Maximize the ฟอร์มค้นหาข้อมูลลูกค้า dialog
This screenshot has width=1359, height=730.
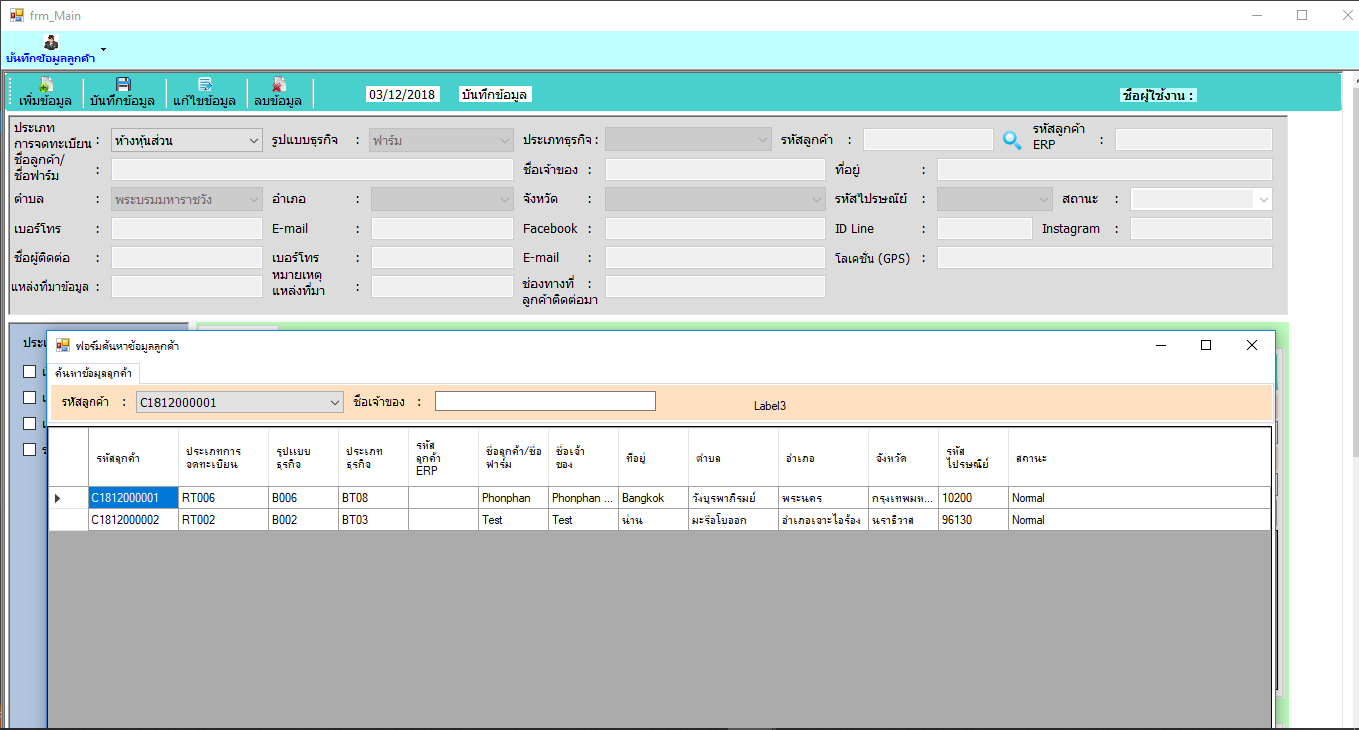coord(1206,345)
